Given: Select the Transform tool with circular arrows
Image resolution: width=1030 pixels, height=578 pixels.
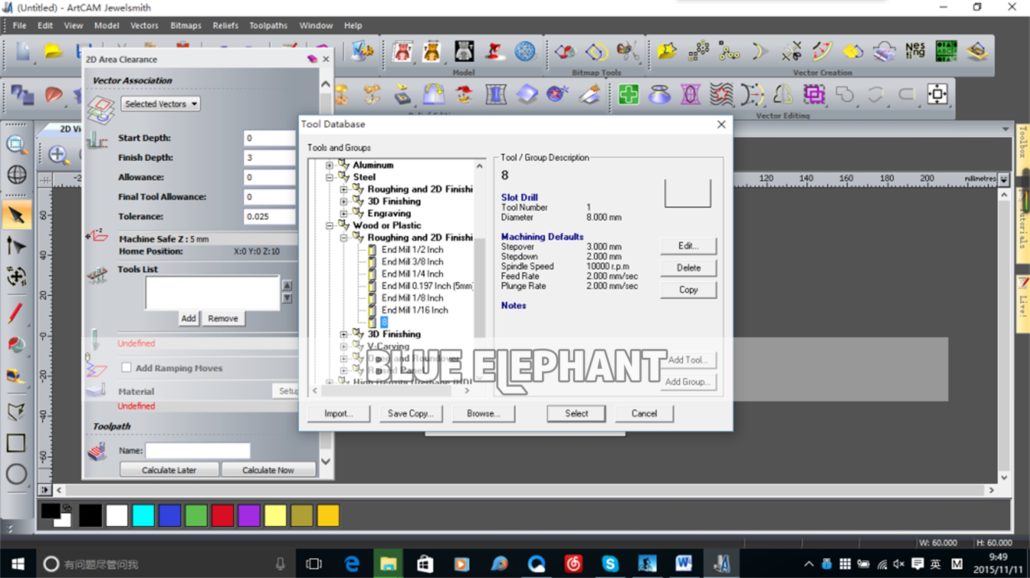Looking at the screenshot, I should (x=16, y=277).
